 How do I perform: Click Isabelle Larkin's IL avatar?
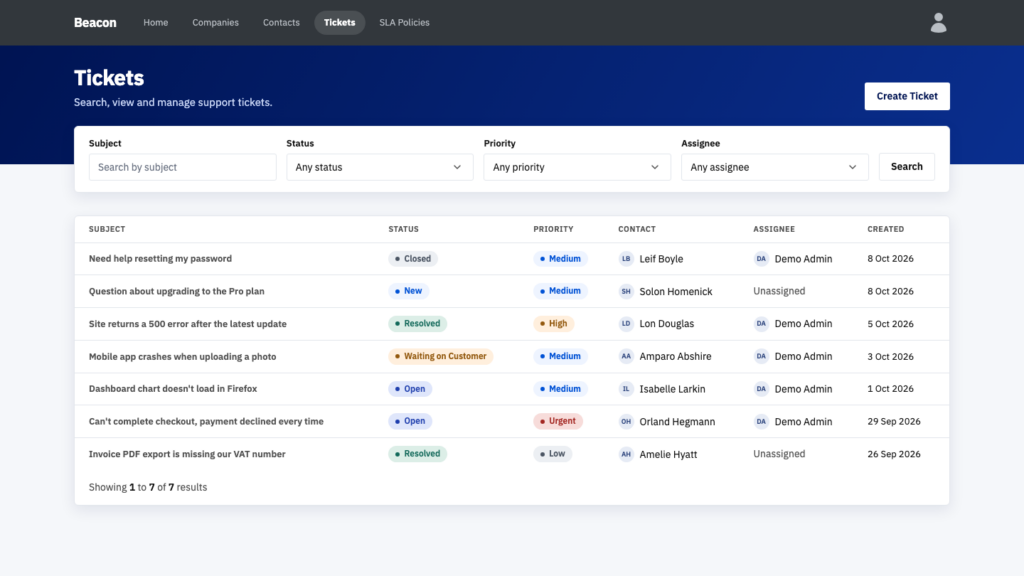pyautogui.click(x=626, y=389)
